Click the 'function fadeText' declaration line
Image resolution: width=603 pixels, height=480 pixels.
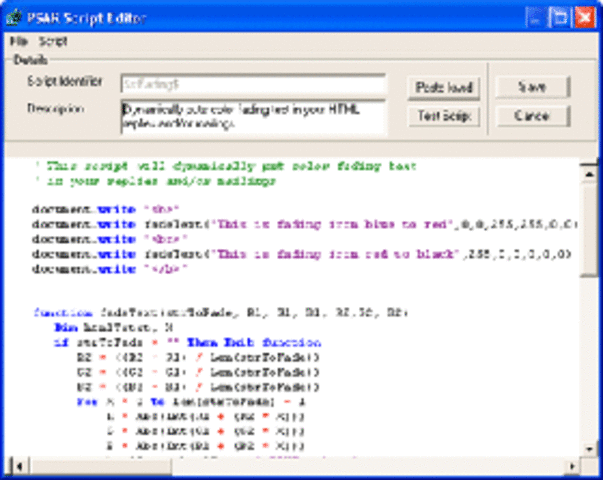221,312
